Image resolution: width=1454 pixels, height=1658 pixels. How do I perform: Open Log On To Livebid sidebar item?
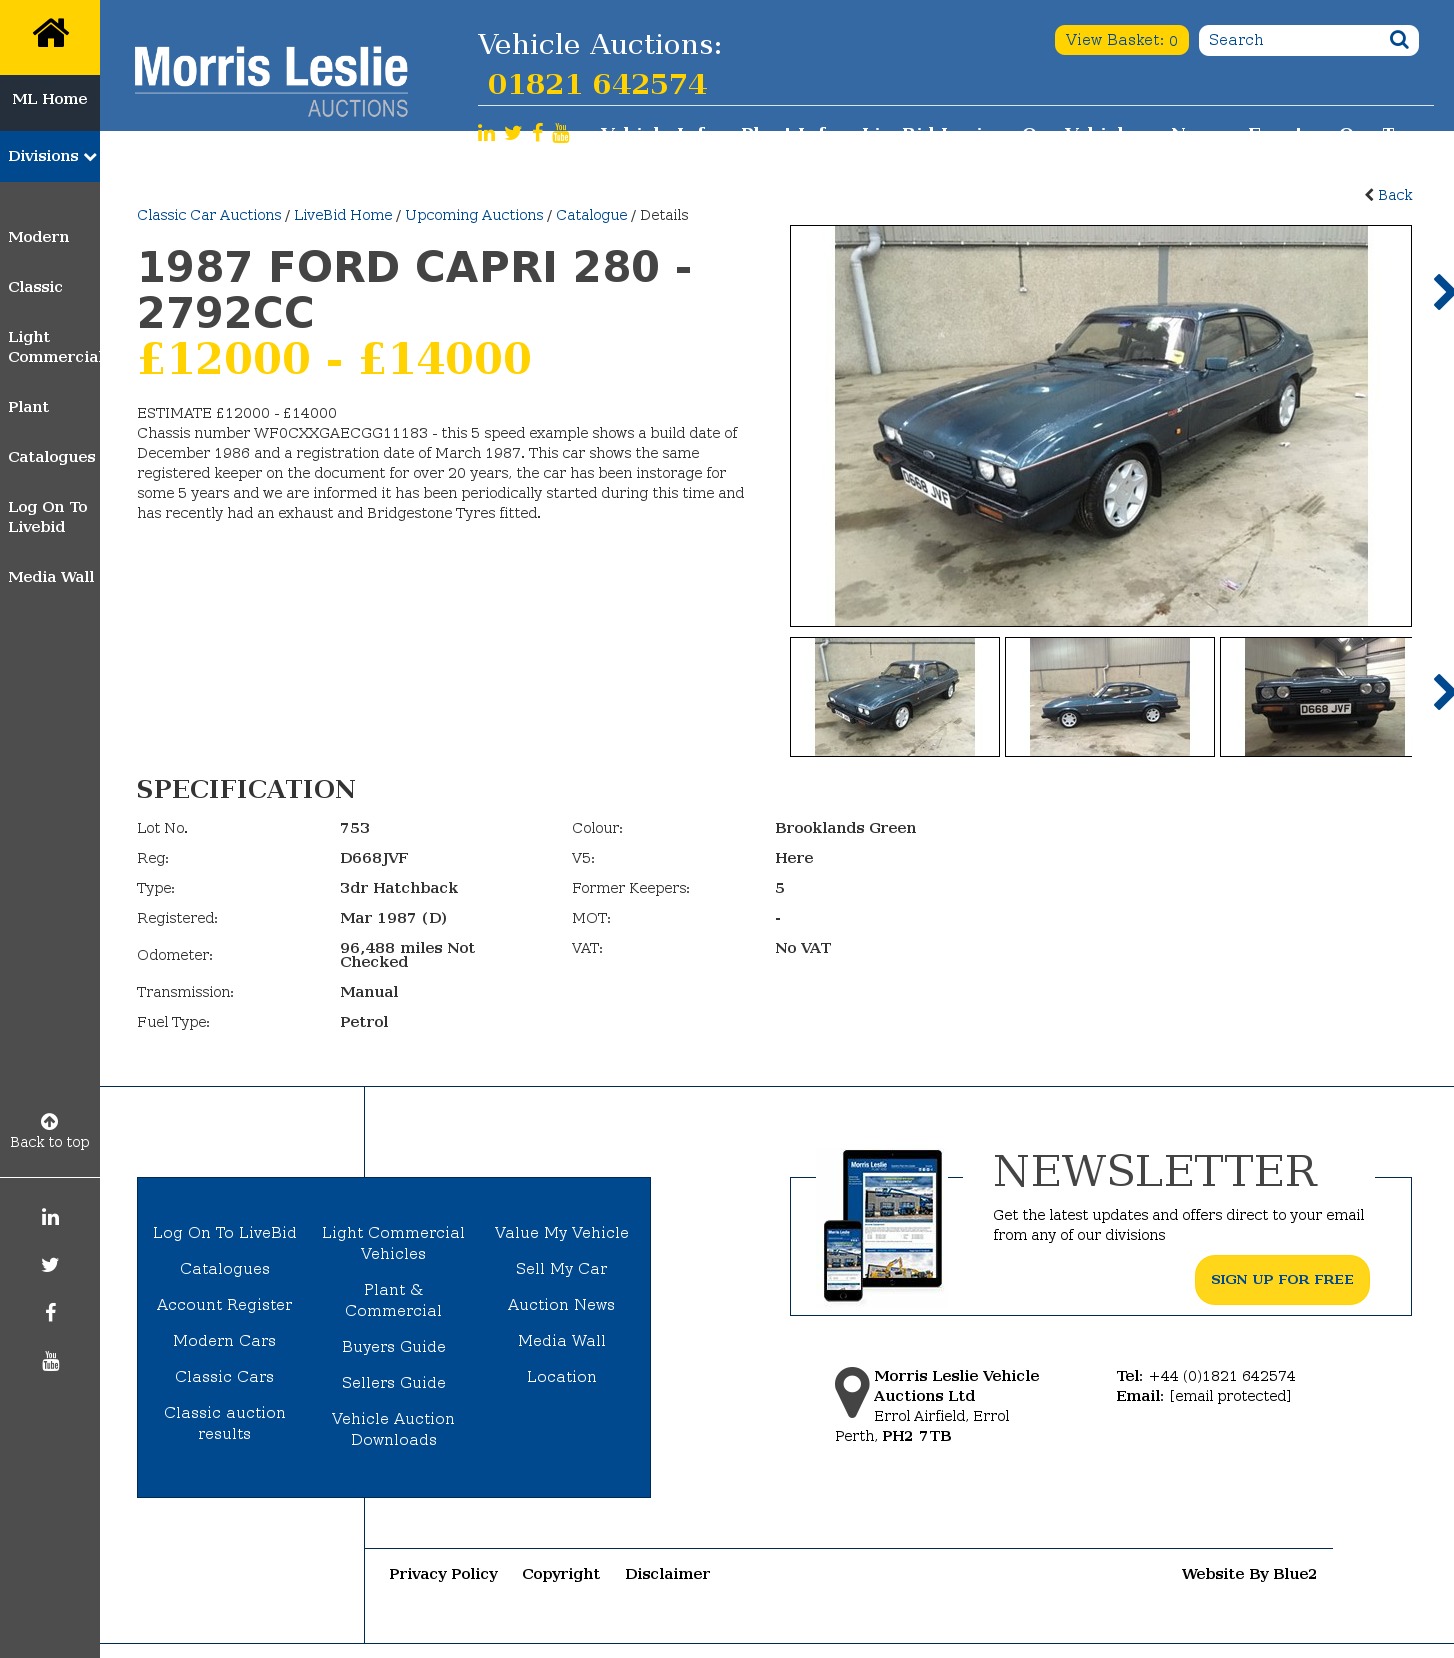(x=48, y=517)
